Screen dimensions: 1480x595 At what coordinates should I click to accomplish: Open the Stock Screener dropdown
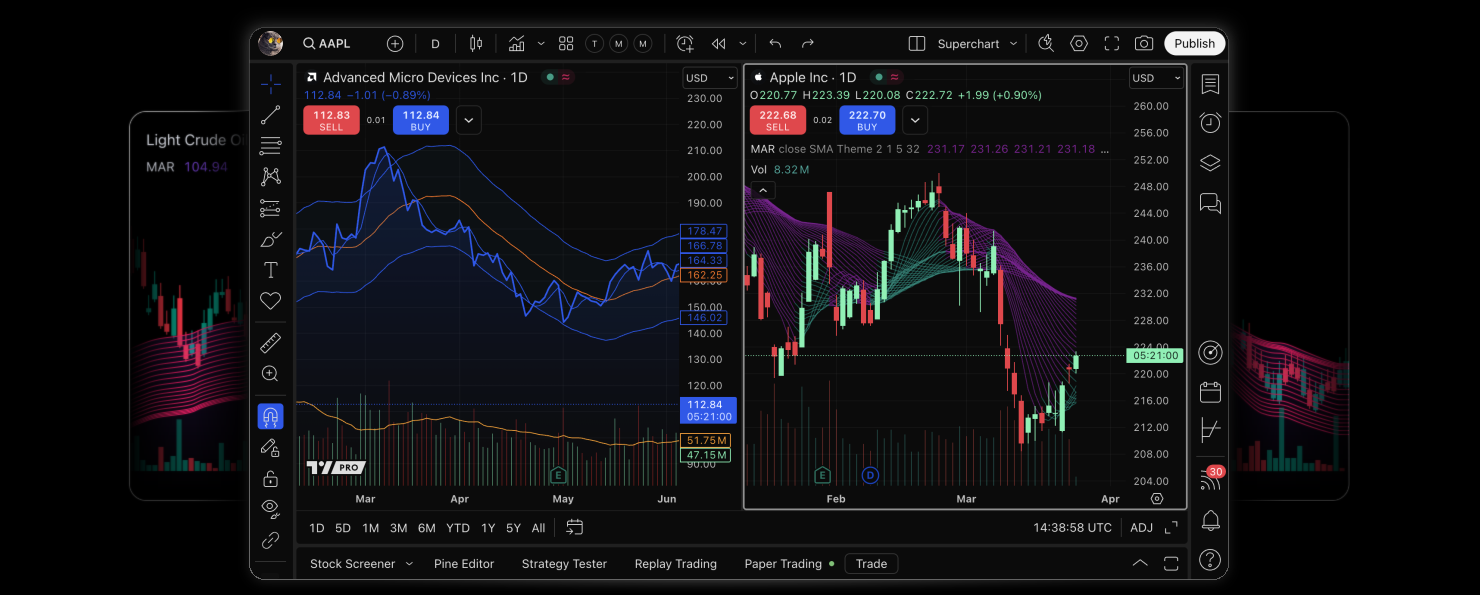click(360, 563)
